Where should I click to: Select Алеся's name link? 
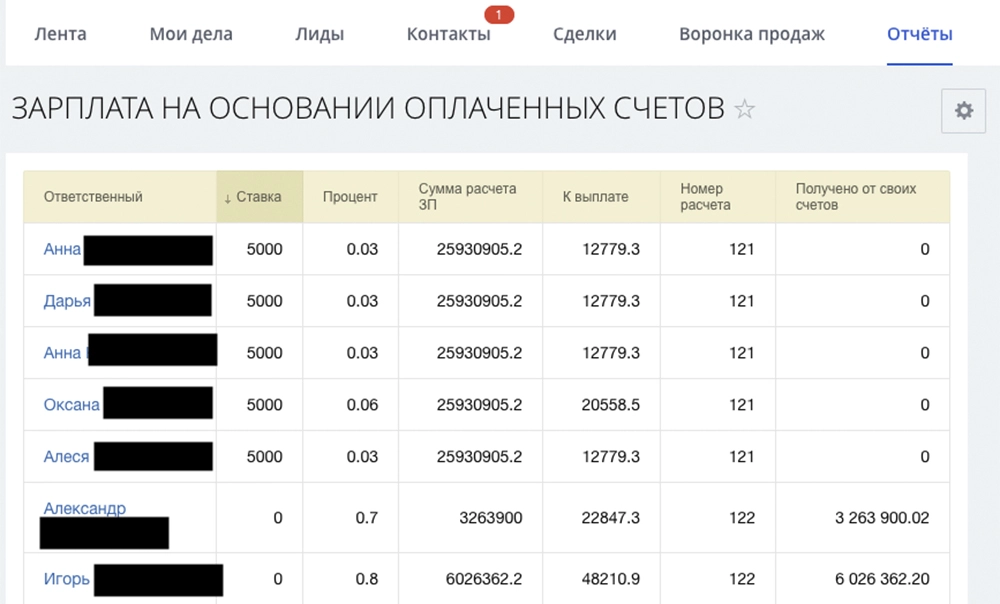(65, 457)
